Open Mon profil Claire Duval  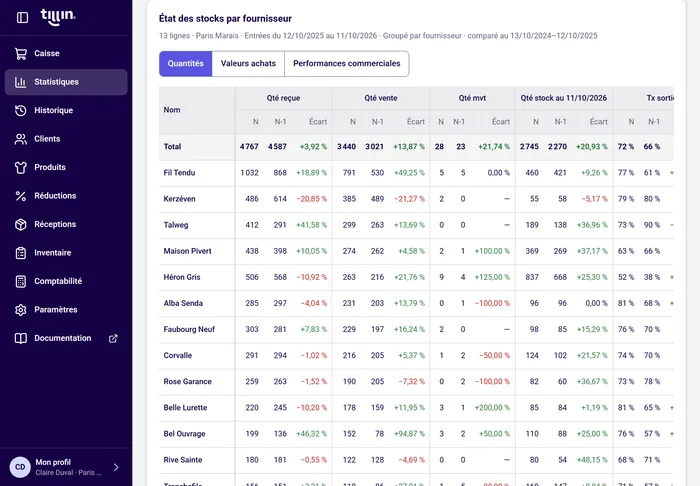pos(66,467)
